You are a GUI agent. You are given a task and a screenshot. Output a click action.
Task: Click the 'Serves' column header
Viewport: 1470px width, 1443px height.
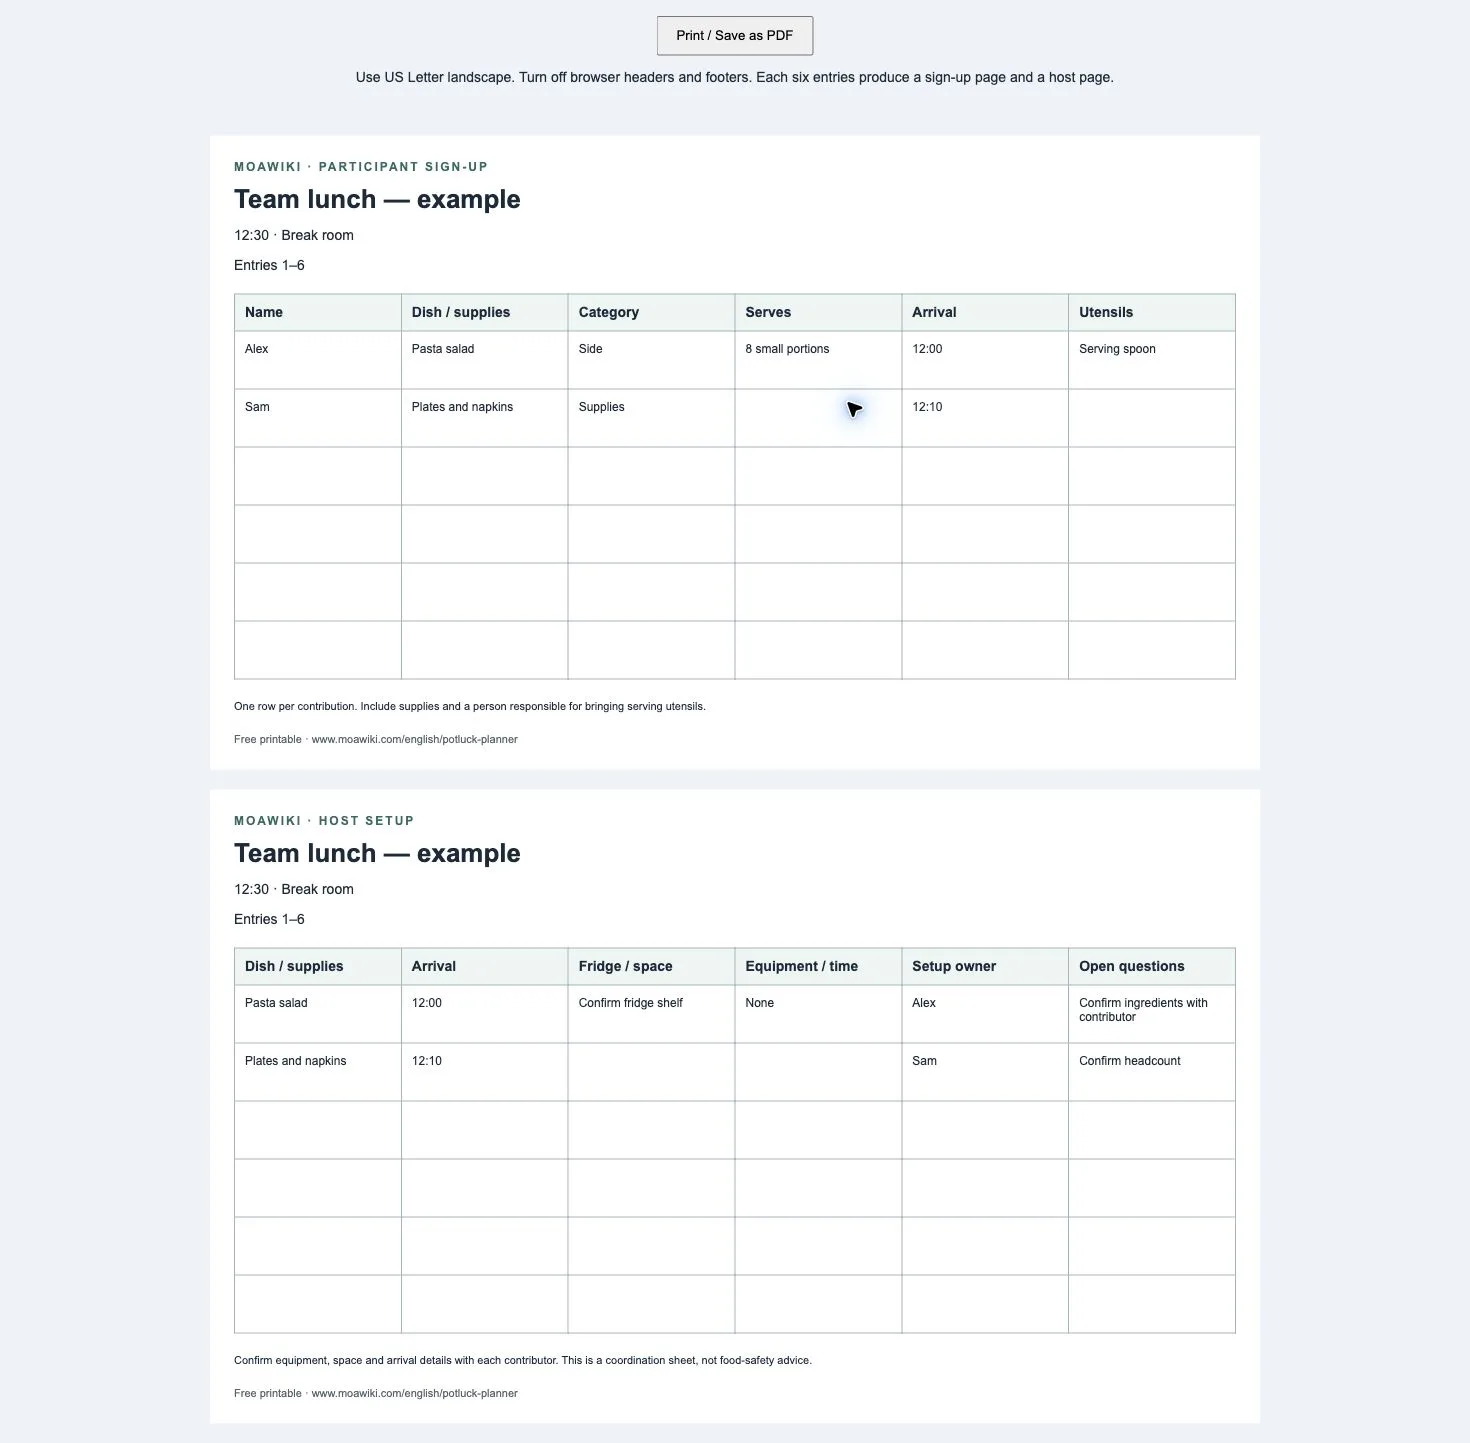pos(818,312)
